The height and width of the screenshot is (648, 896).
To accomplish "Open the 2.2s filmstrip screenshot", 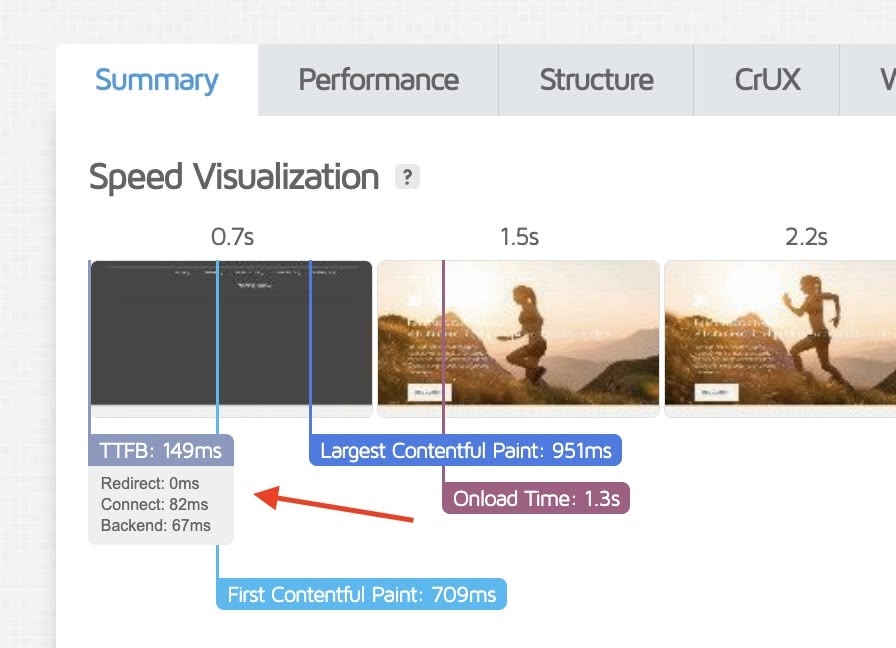I will point(780,338).
